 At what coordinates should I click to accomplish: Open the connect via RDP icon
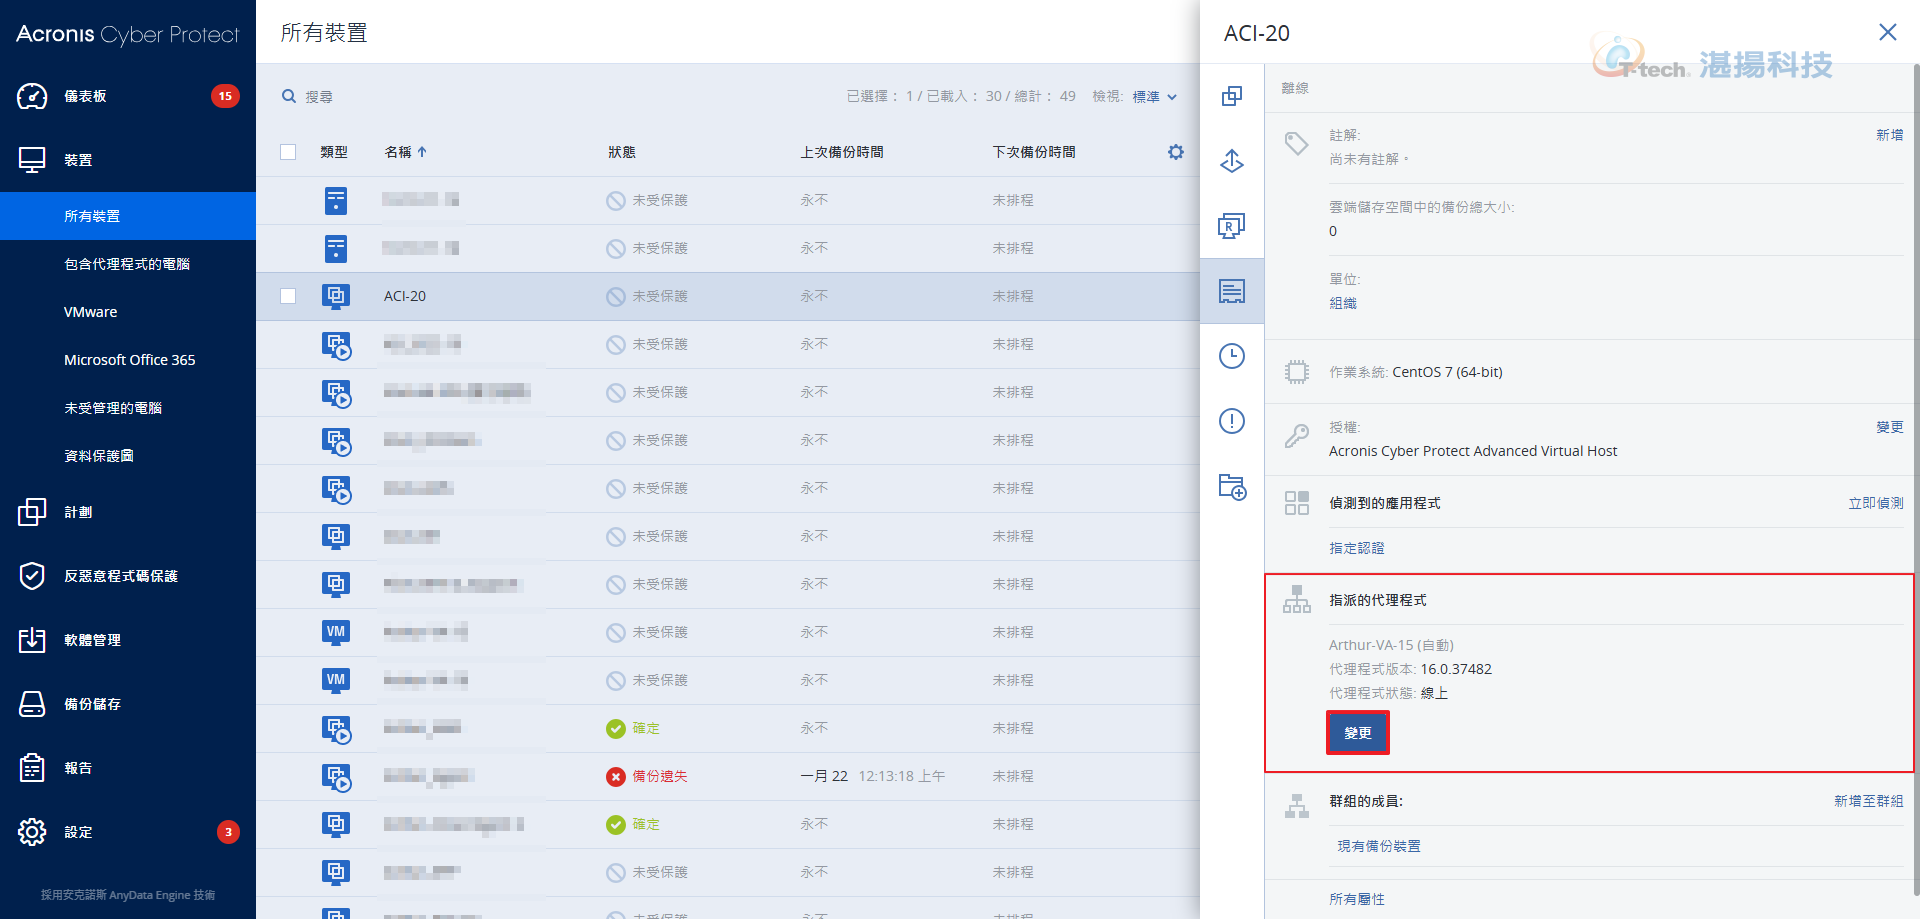tap(1232, 226)
